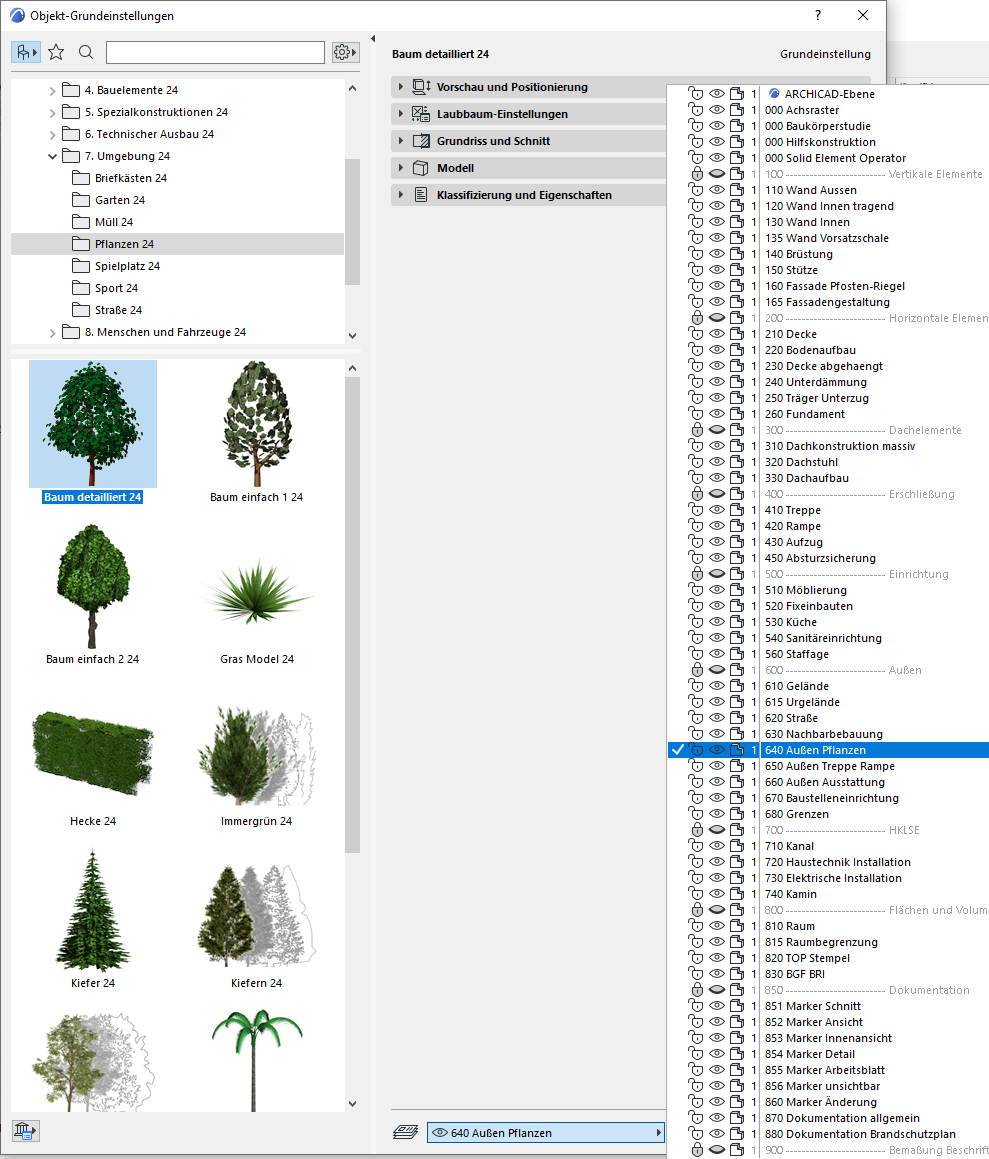Screen dimensions: 989x1159
Task: Open the 640 Außen Pflanzen layer dropdown
Action: 546,1133
